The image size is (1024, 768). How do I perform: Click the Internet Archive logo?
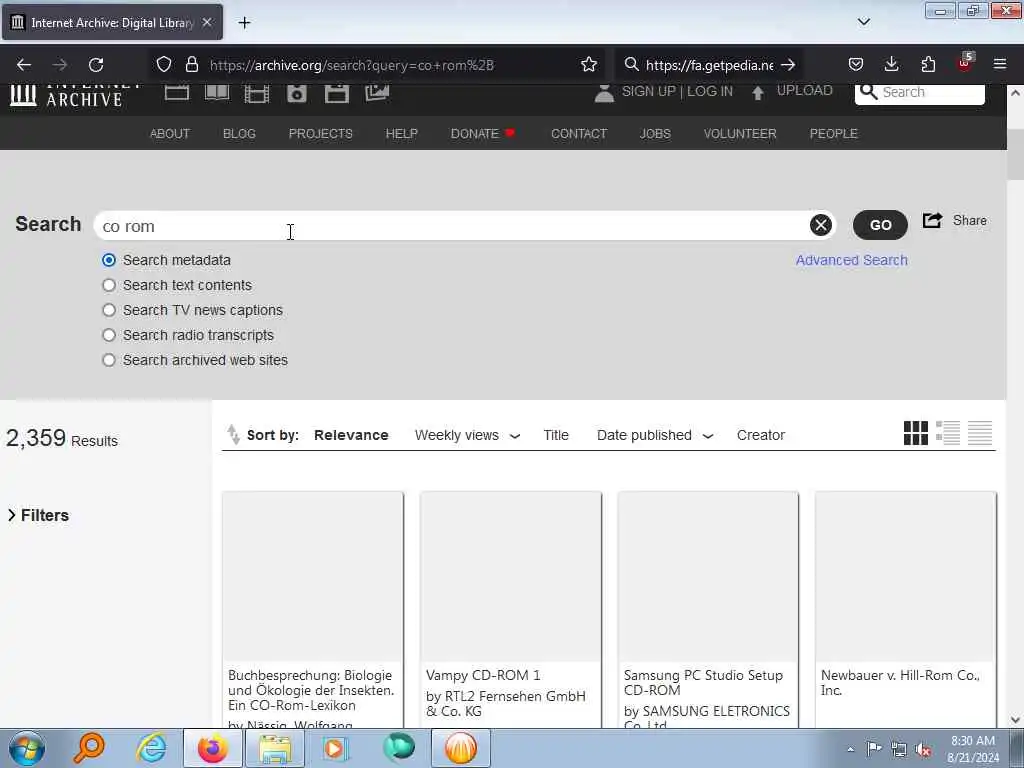pyautogui.click(x=74, y=95)
